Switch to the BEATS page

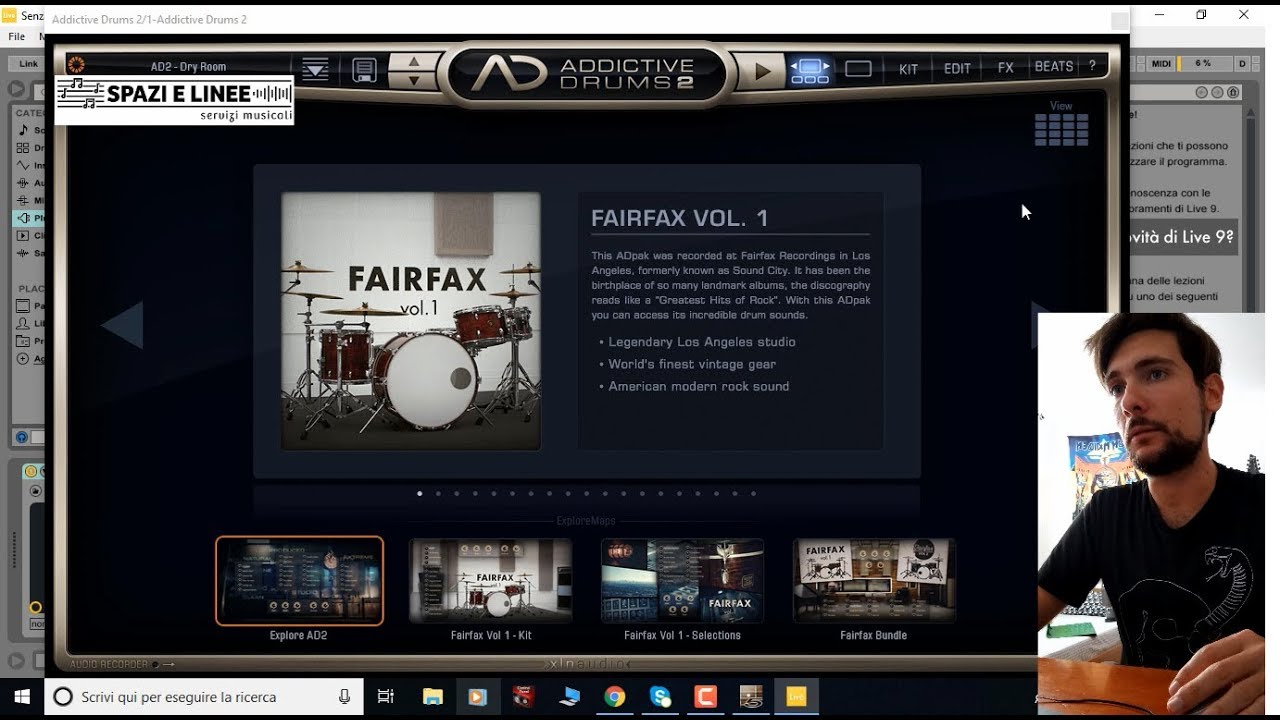click(1053, 67)
